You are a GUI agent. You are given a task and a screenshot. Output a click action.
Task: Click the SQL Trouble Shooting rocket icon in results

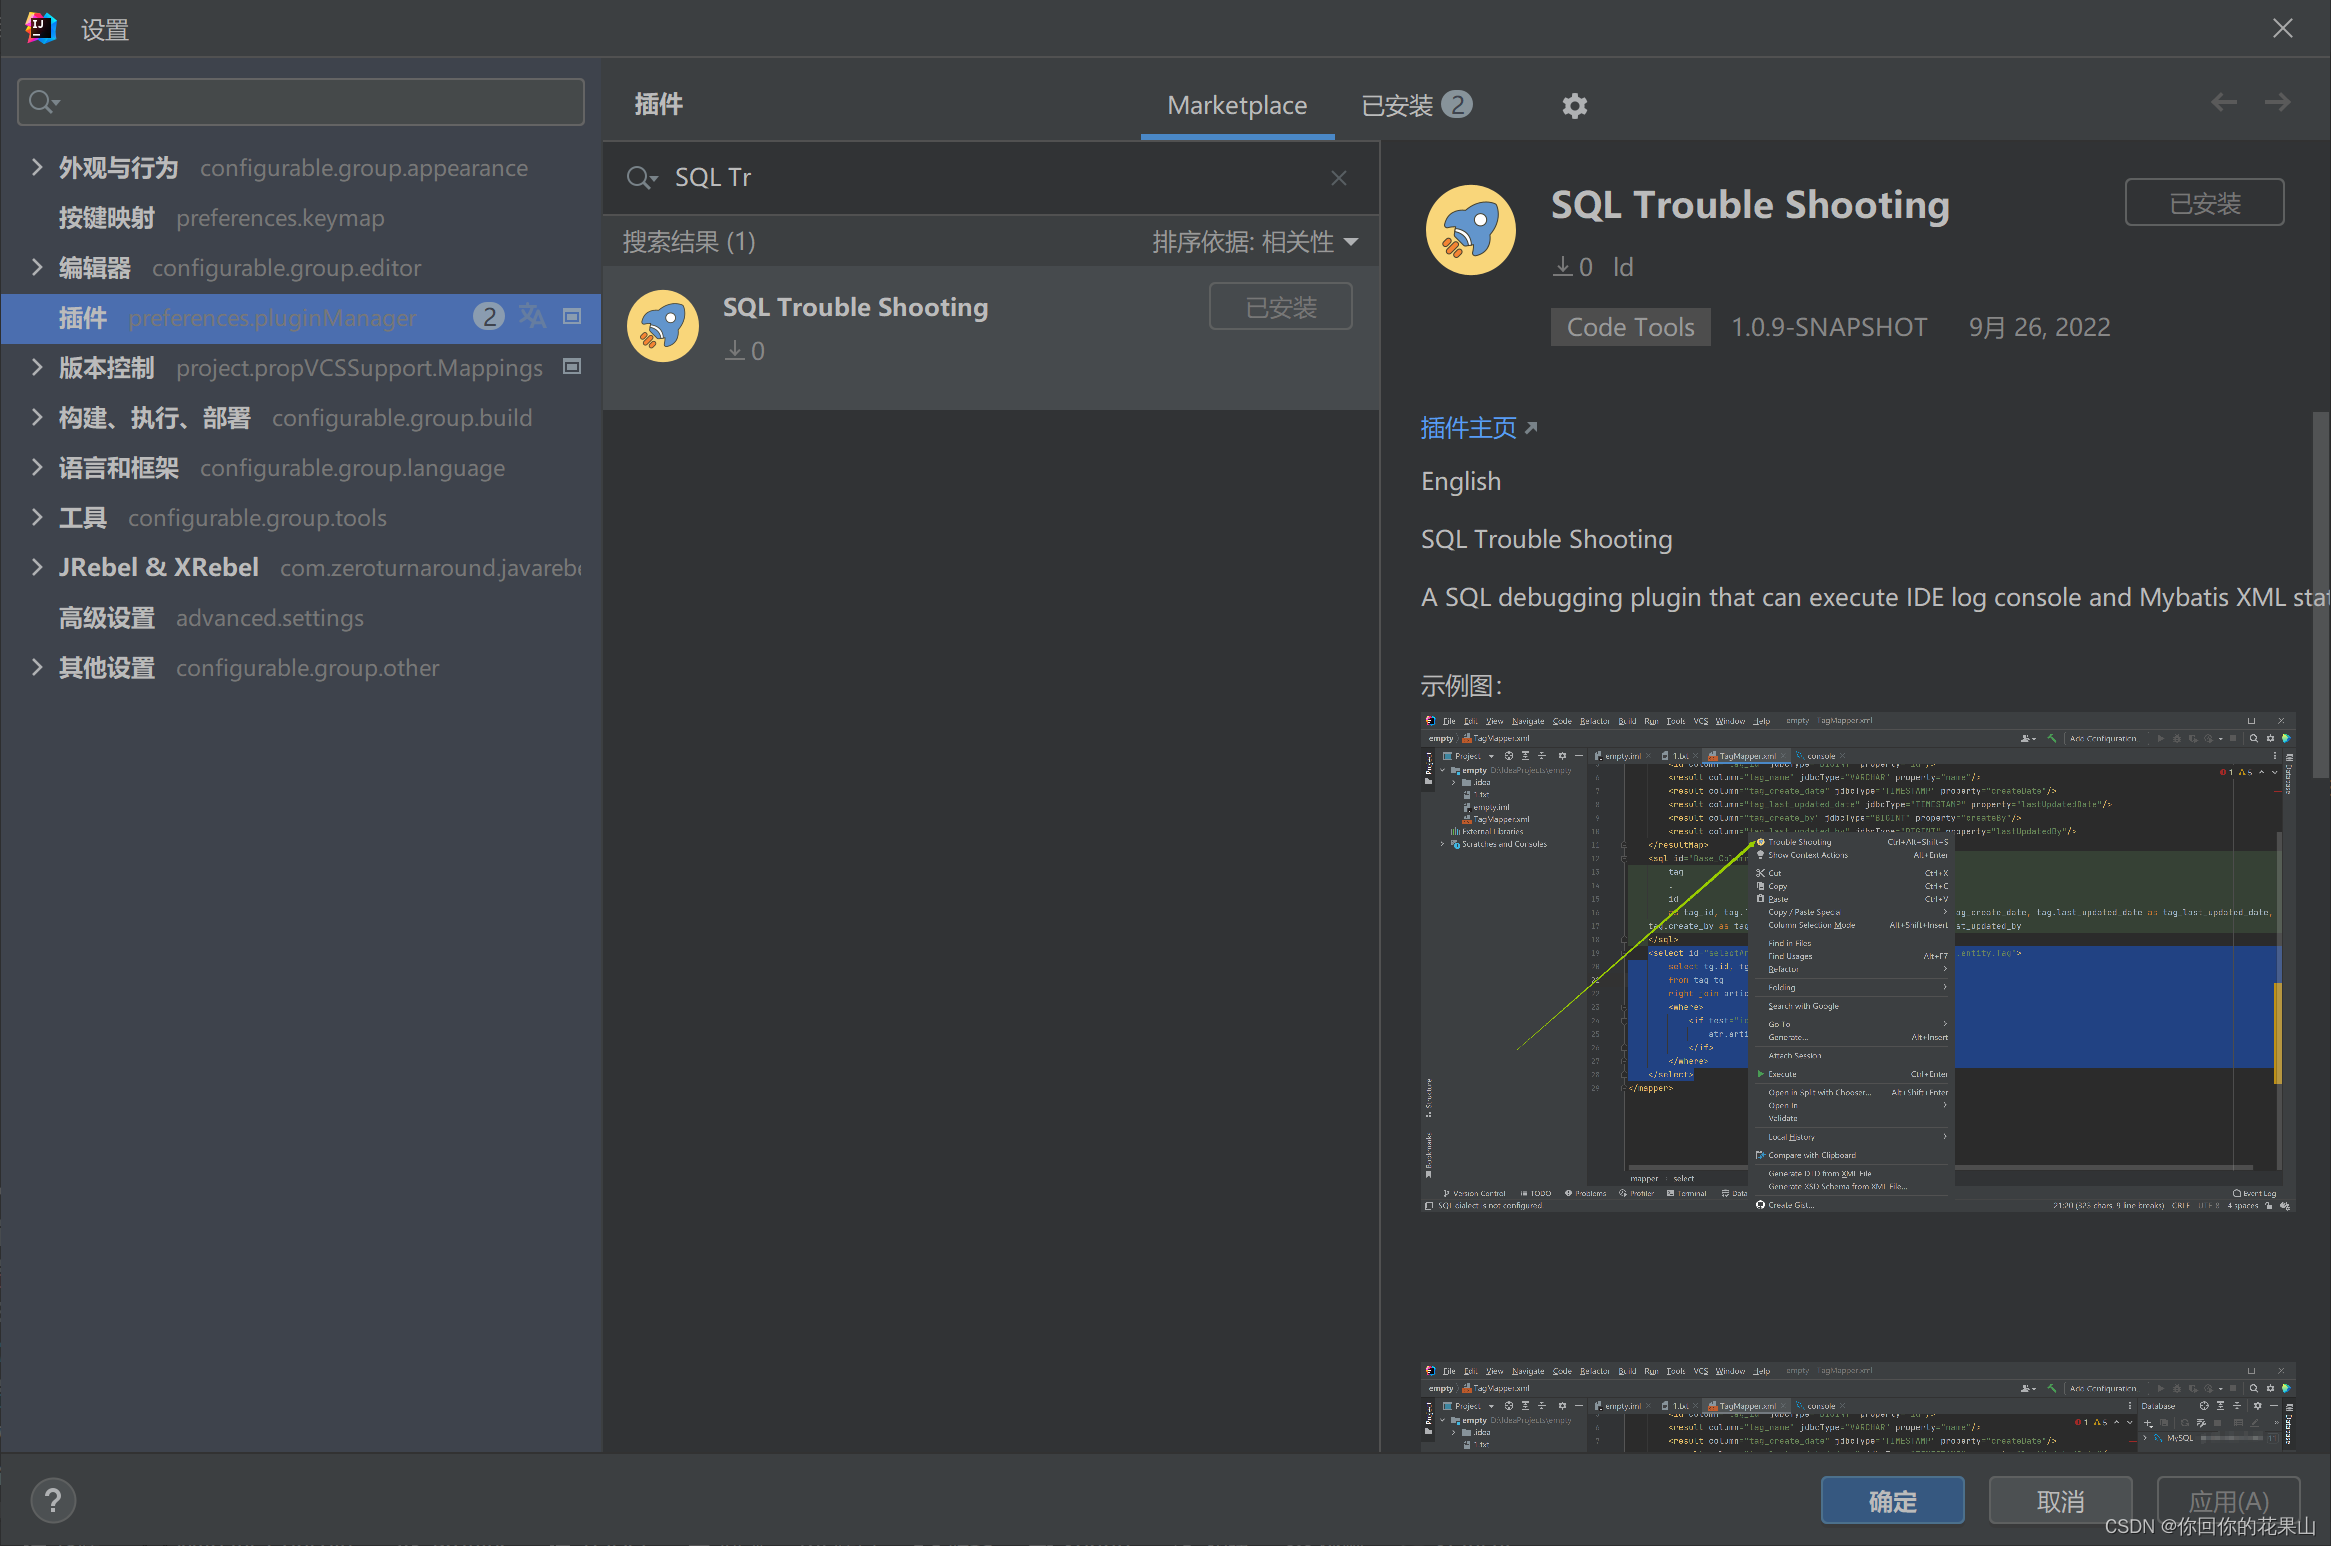coord(663,326)
